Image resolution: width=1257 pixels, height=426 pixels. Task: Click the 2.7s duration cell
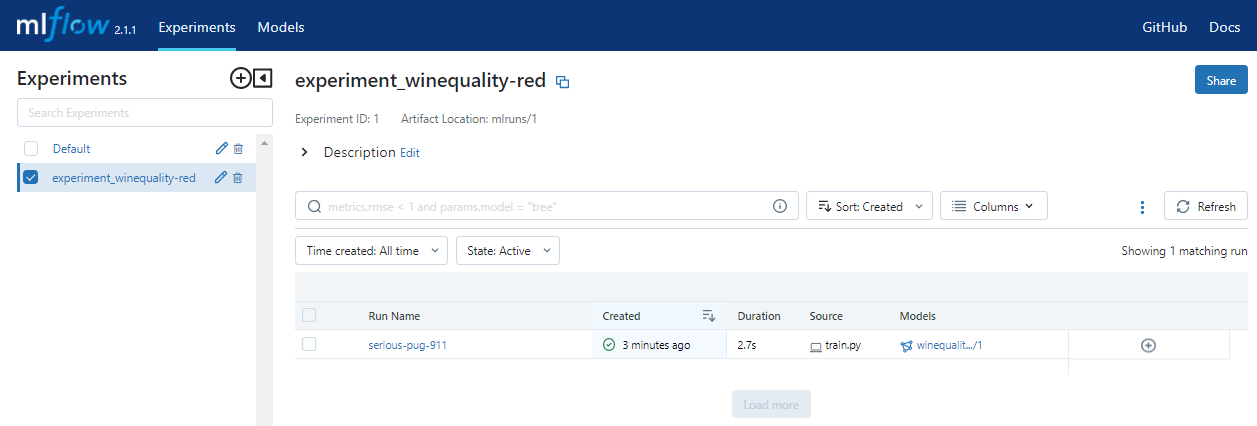tap(748, 345)
